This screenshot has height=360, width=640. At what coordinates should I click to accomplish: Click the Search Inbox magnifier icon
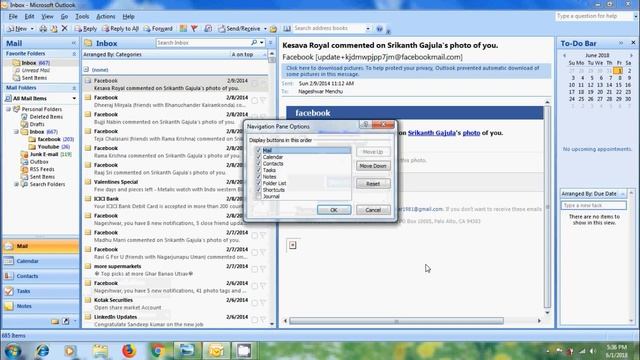pyautogui.click(x=254, y=43)
